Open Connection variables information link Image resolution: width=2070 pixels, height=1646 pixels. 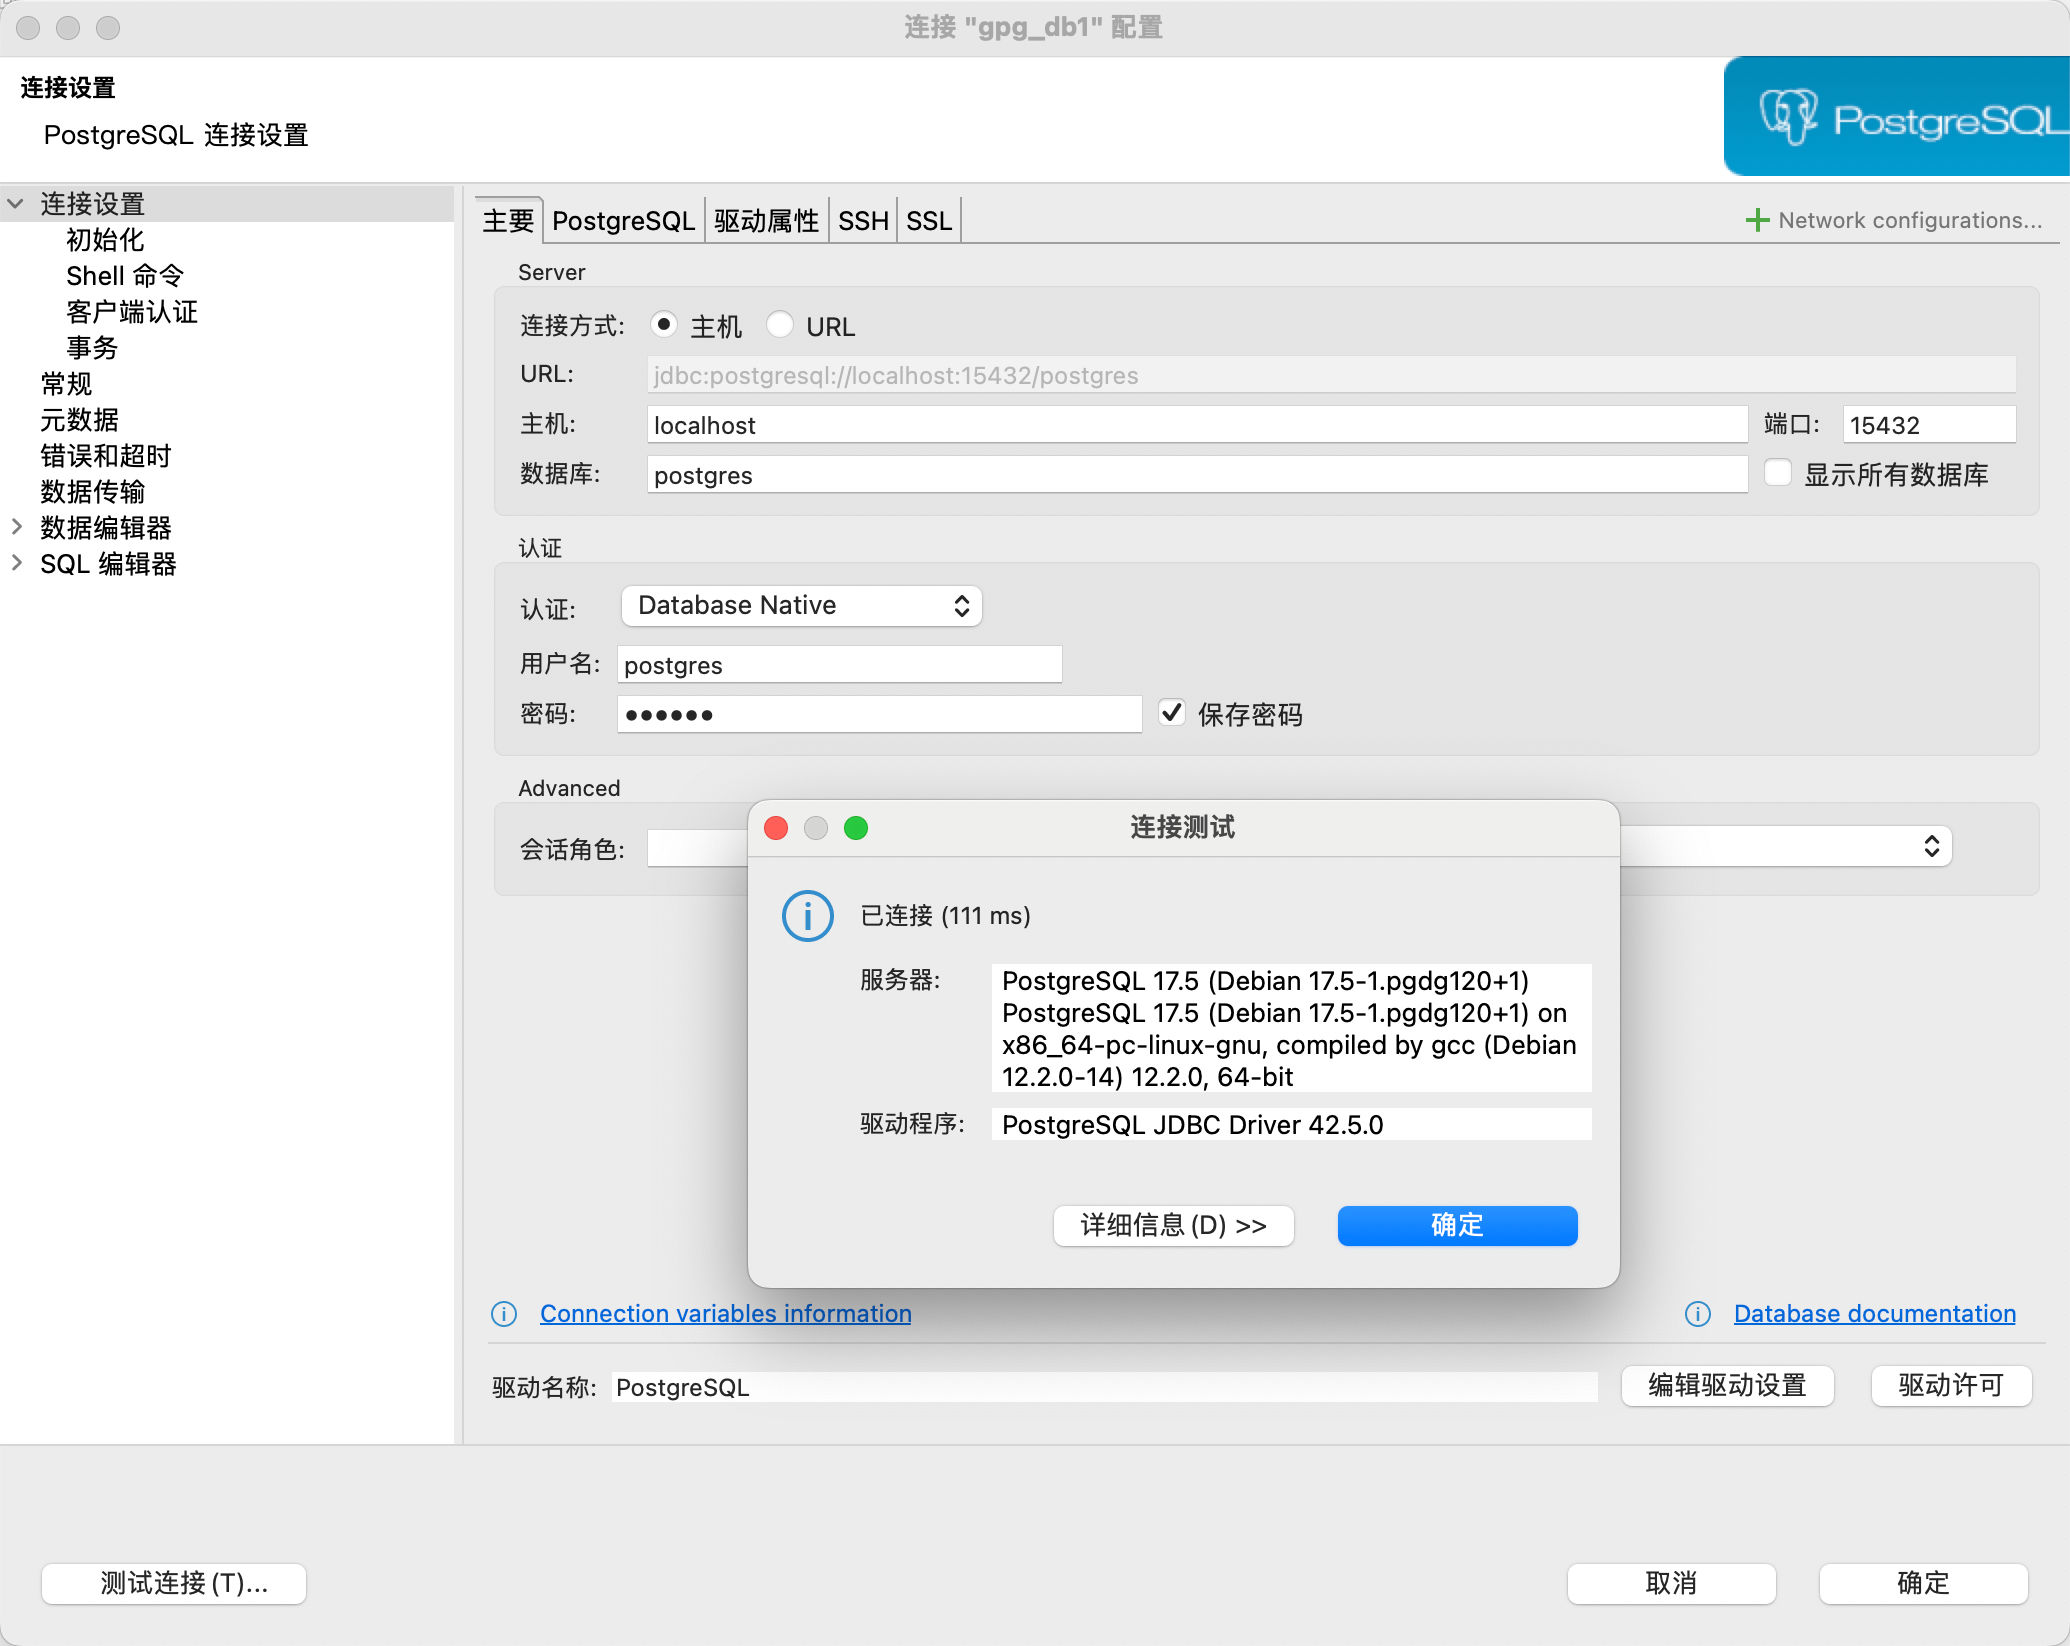(x=726, y=1314)
